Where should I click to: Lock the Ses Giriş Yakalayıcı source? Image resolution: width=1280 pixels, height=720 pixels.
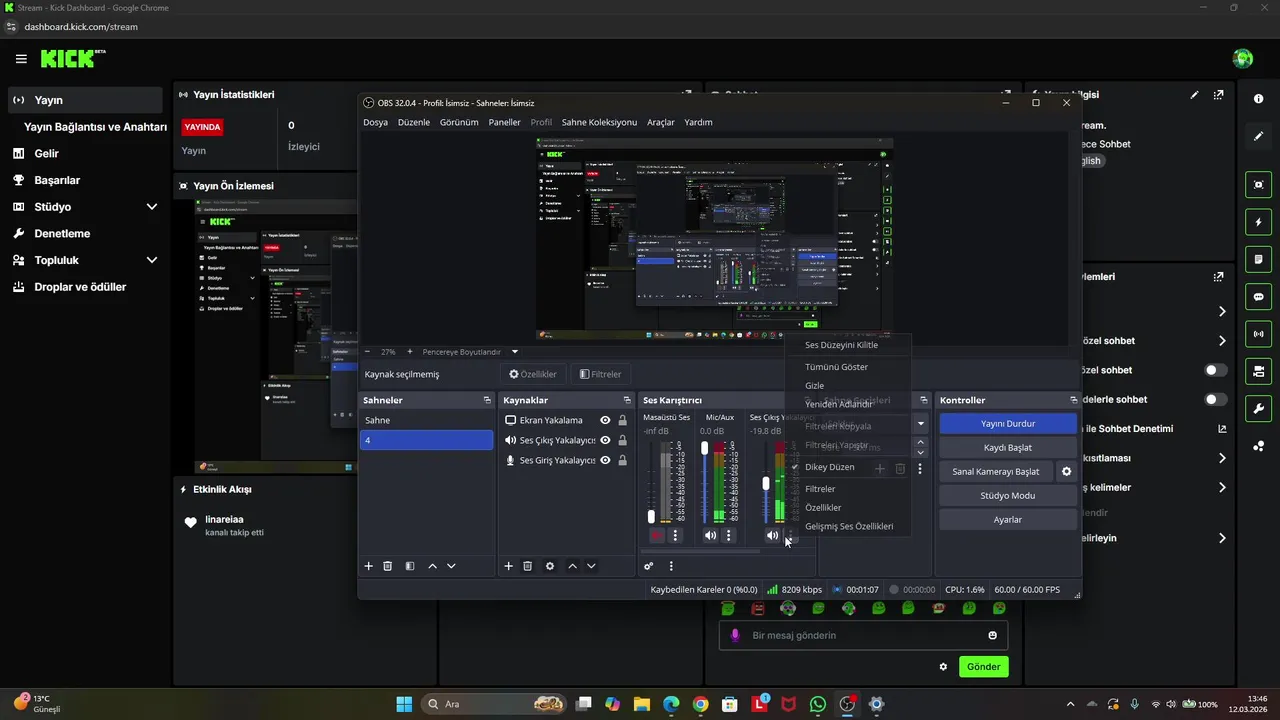[x=623, y=460]
